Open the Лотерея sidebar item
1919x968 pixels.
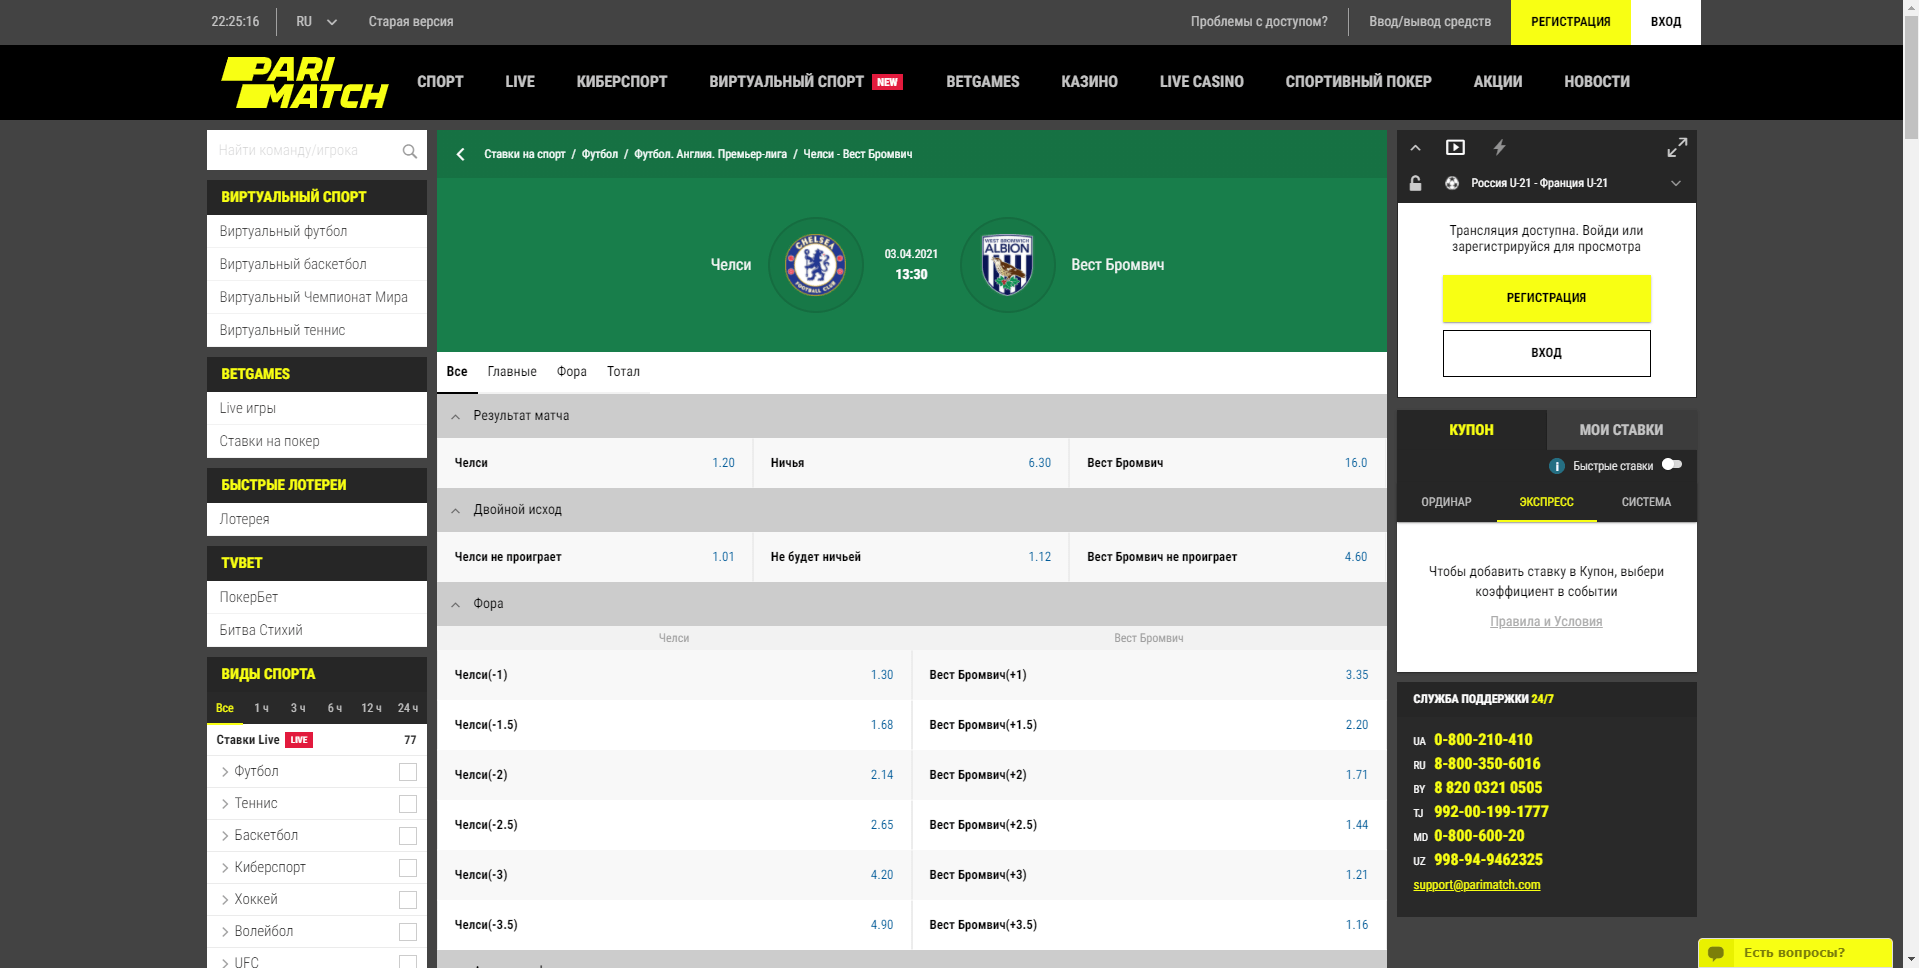pyautogui.click(x=317, y=519)
